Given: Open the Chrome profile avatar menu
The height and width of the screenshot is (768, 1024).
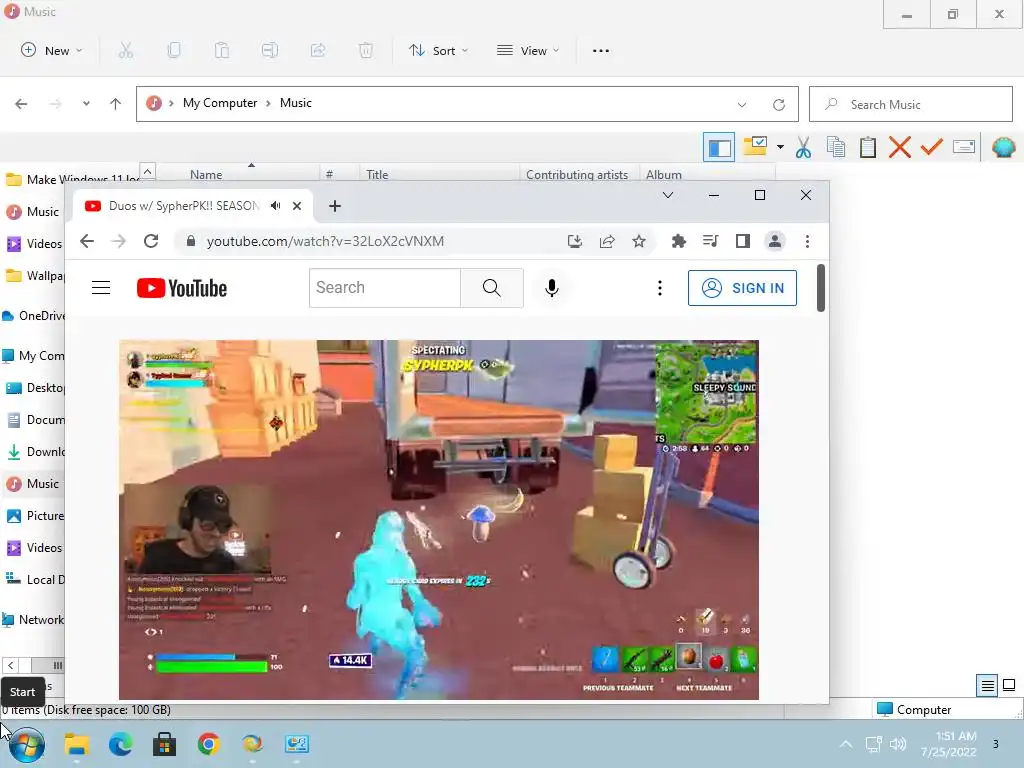Looking at the screenshot, I should coord(775,241).
